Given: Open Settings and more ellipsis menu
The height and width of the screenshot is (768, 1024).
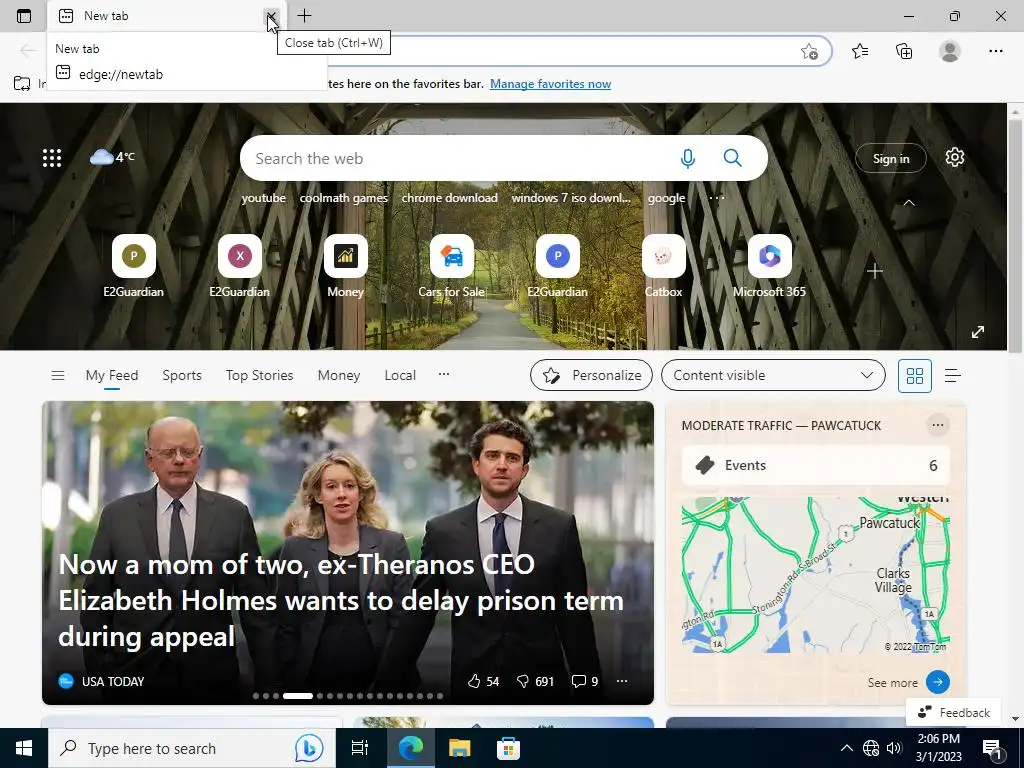Looking at the screenshot, I should (995, 51).
